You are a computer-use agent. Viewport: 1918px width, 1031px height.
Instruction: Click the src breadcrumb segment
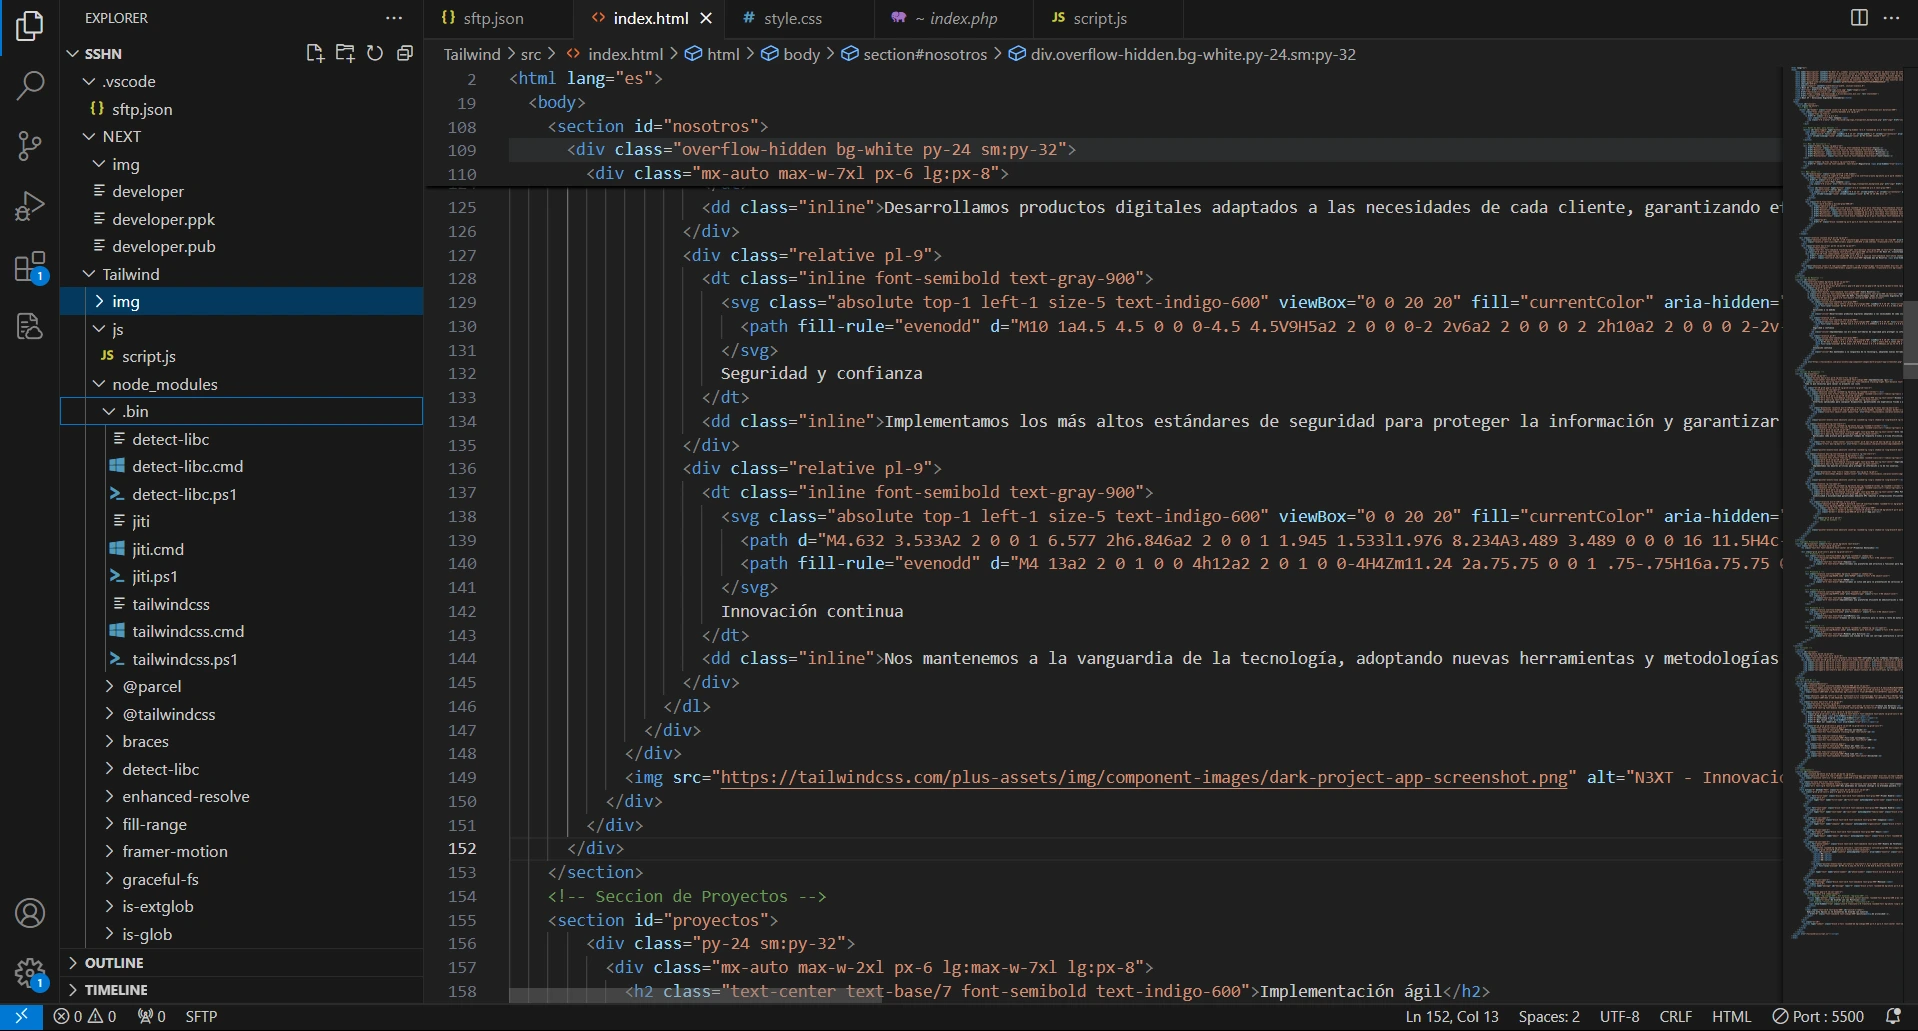point(531,54)
